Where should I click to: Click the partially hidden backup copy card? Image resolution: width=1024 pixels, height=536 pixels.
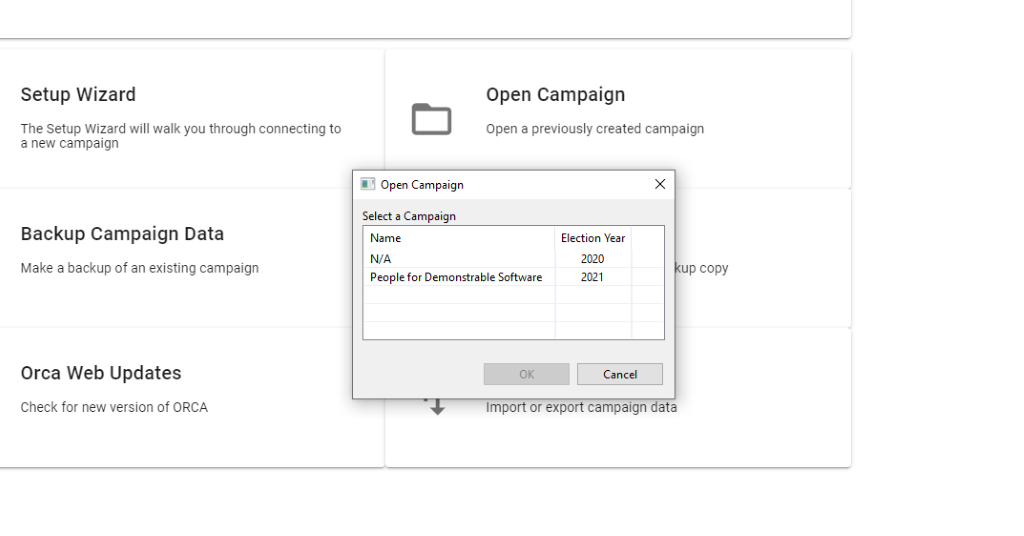pyautogui.click(x=763, y=259)
